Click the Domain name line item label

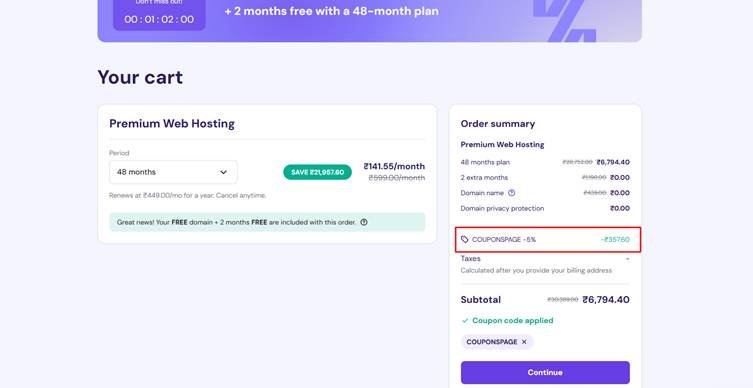pyautogui.click(x=482, y=193)
